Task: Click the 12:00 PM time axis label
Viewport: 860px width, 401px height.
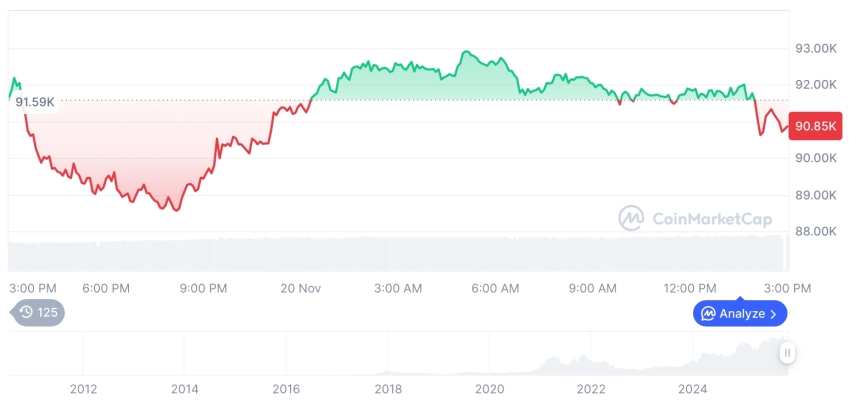Action: click(691, 288)
